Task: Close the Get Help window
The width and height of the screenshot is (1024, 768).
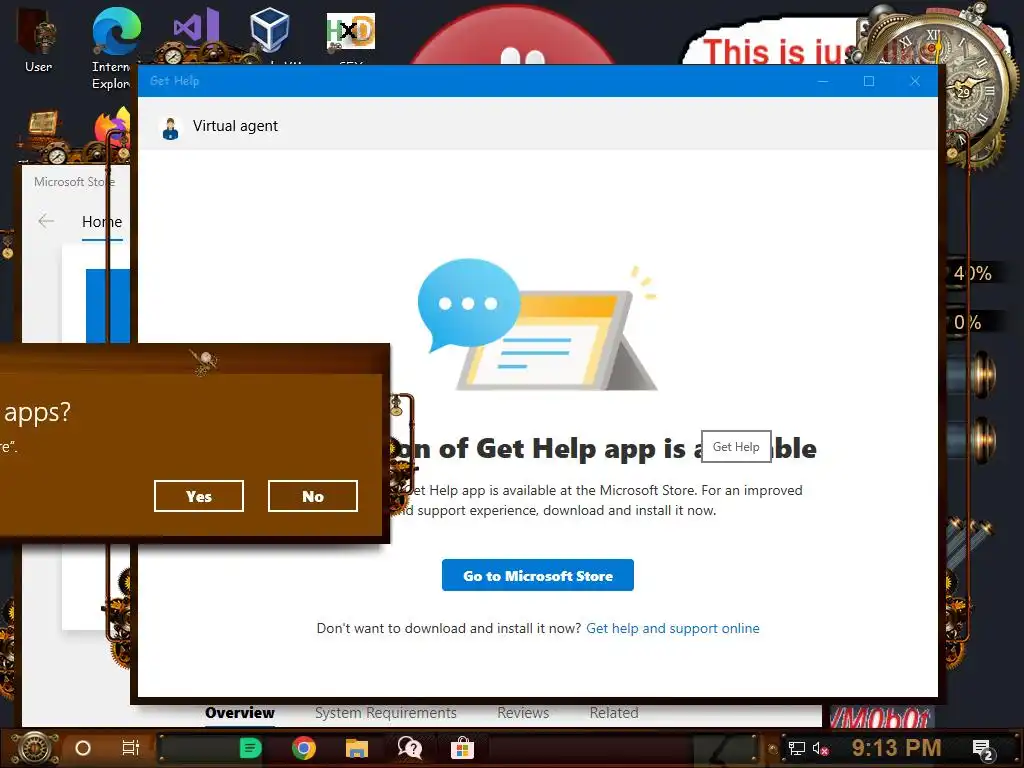Action: (915, 81)
